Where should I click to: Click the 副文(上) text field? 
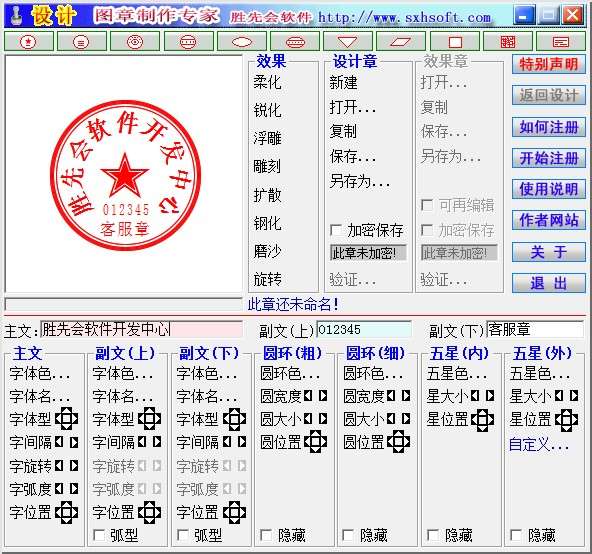pos(364,330)
